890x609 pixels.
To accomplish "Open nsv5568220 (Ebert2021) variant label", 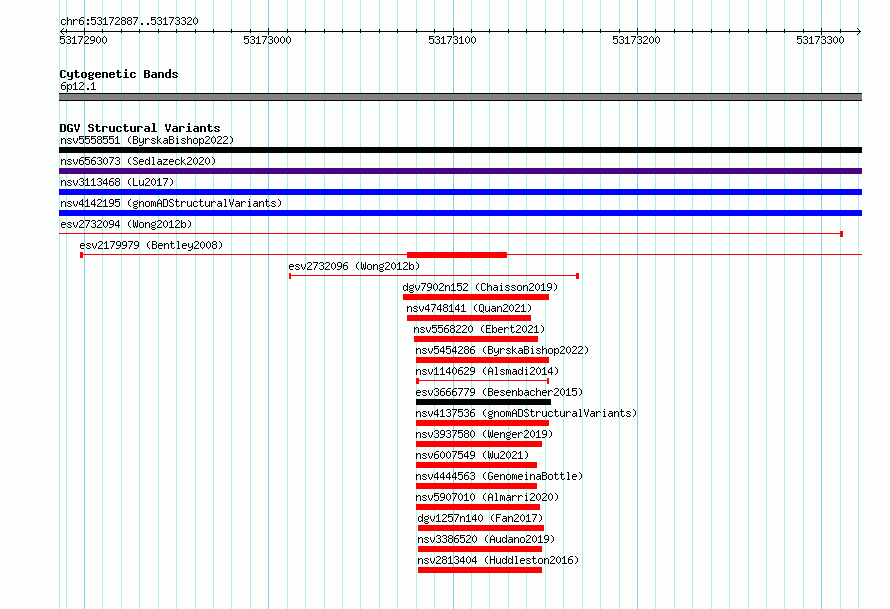I will click(x=479, y=329).
